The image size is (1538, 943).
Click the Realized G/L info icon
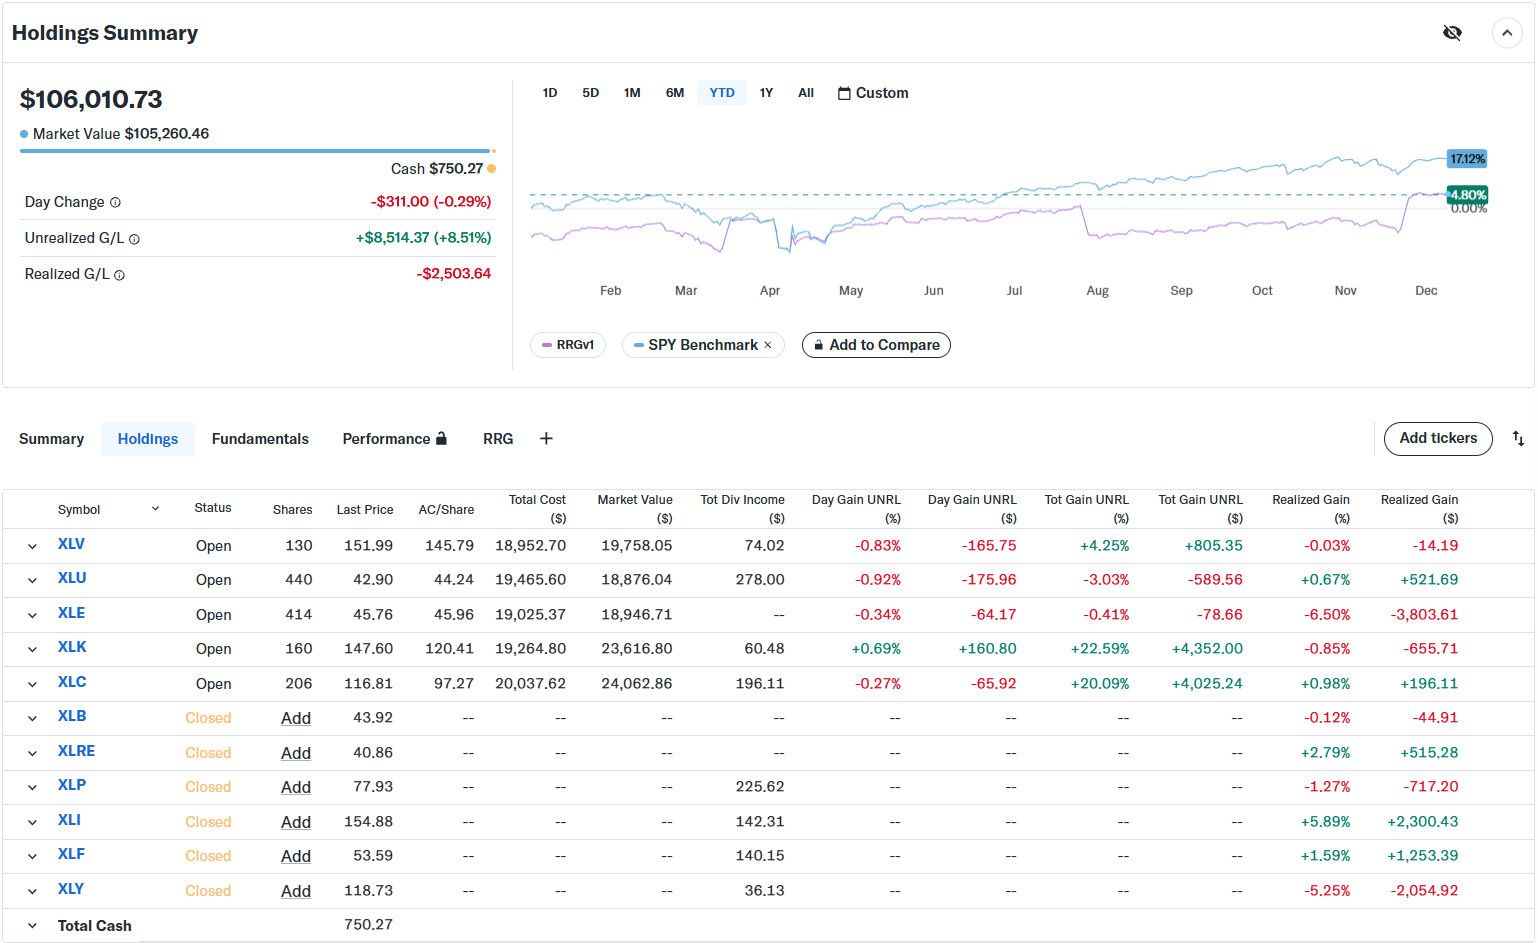(x=119, y=275)
